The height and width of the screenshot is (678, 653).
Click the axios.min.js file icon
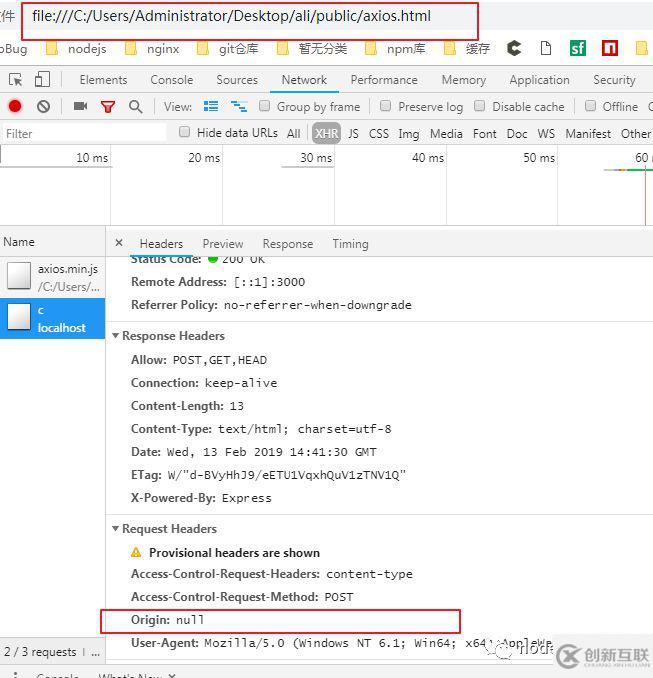click(x=19, y=276)
